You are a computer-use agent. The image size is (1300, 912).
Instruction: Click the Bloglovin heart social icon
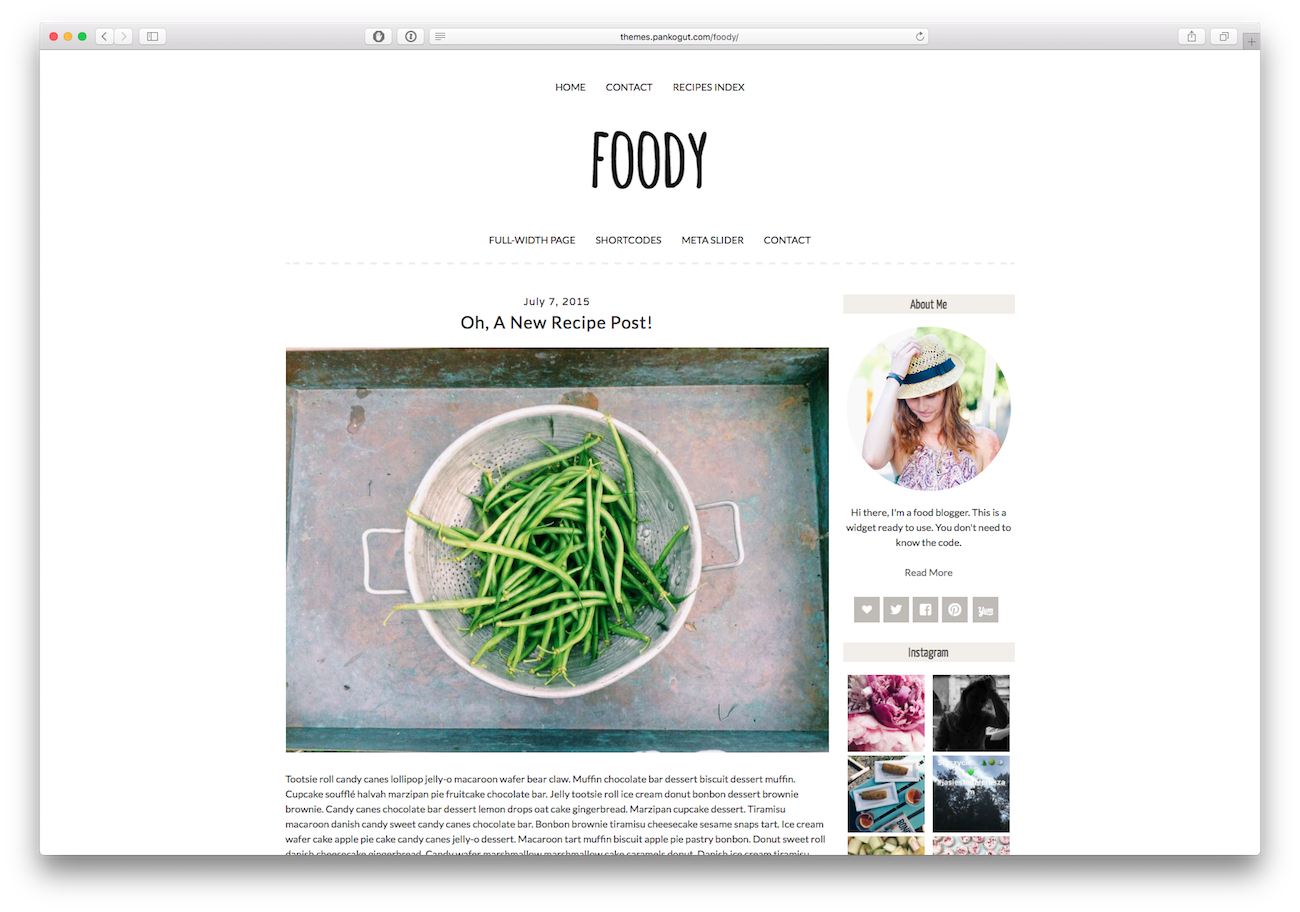pyautogui.click(x=867, y=609)
